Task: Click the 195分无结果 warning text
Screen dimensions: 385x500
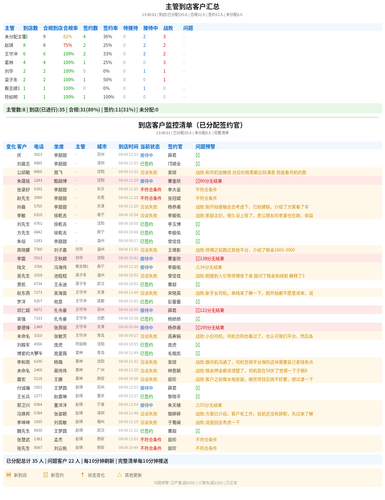Action: [212, 328]
